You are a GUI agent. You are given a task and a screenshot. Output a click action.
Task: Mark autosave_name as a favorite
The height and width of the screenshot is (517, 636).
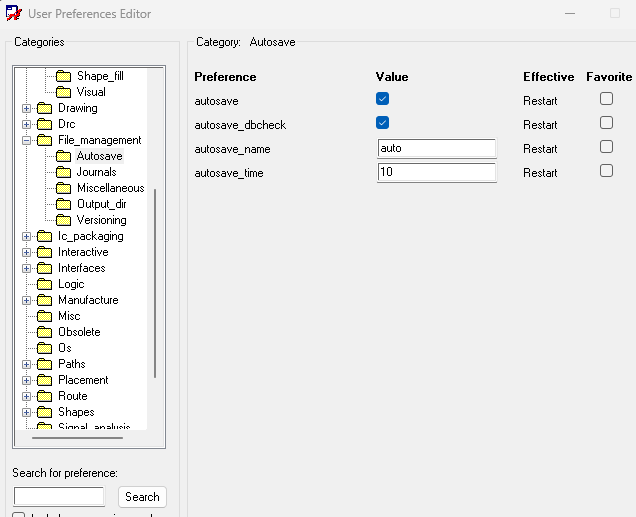(606, 146)
